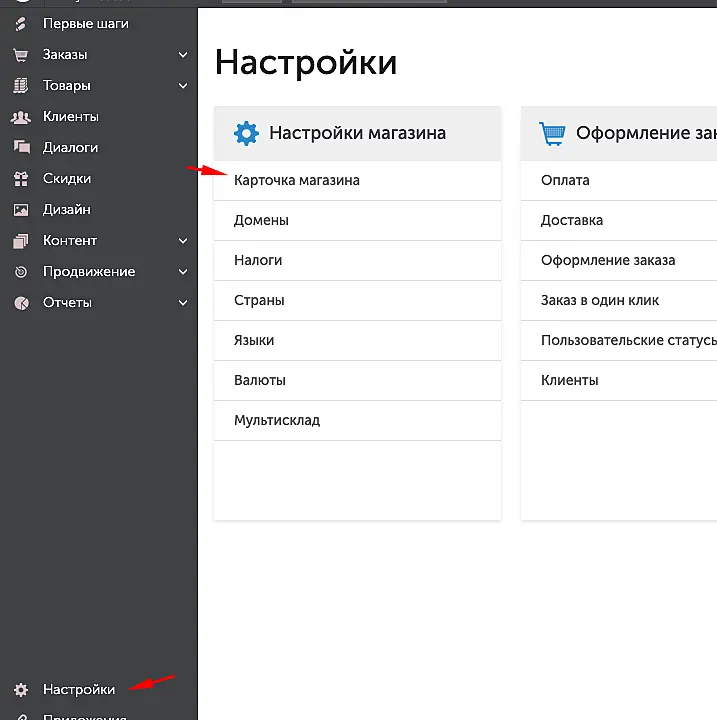The width and height of the screenshot is (717, 720).
Task: Expand the Продвижение submenu arrow
Action: point(183,272)
